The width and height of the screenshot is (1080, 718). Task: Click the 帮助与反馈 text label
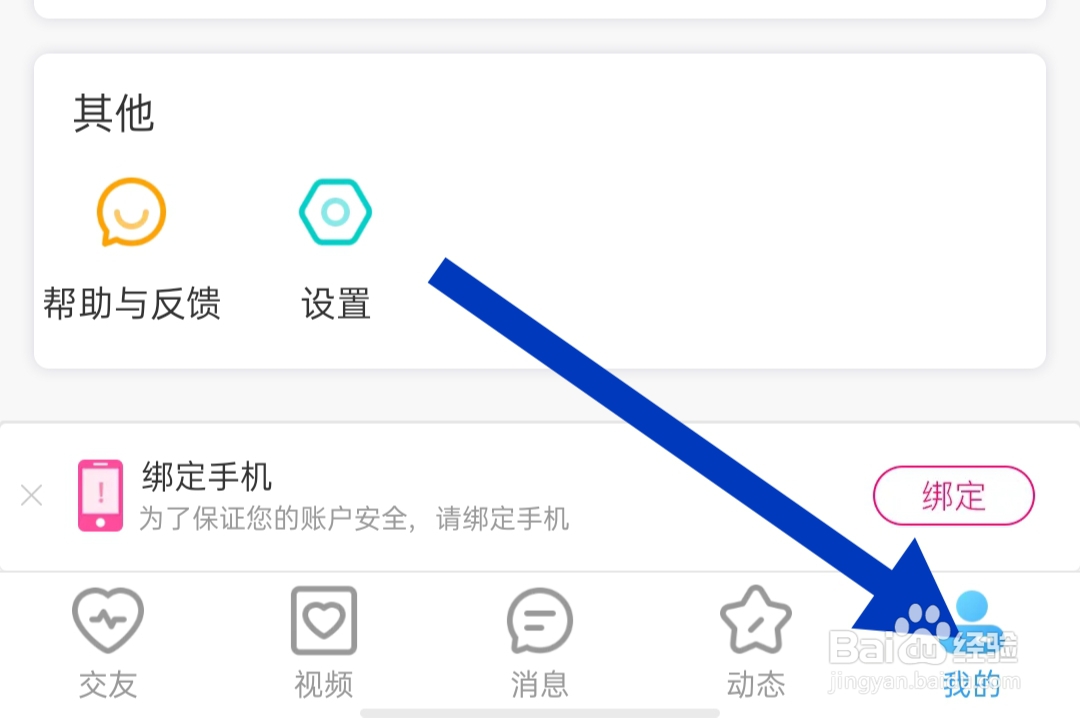click(132, 303)
